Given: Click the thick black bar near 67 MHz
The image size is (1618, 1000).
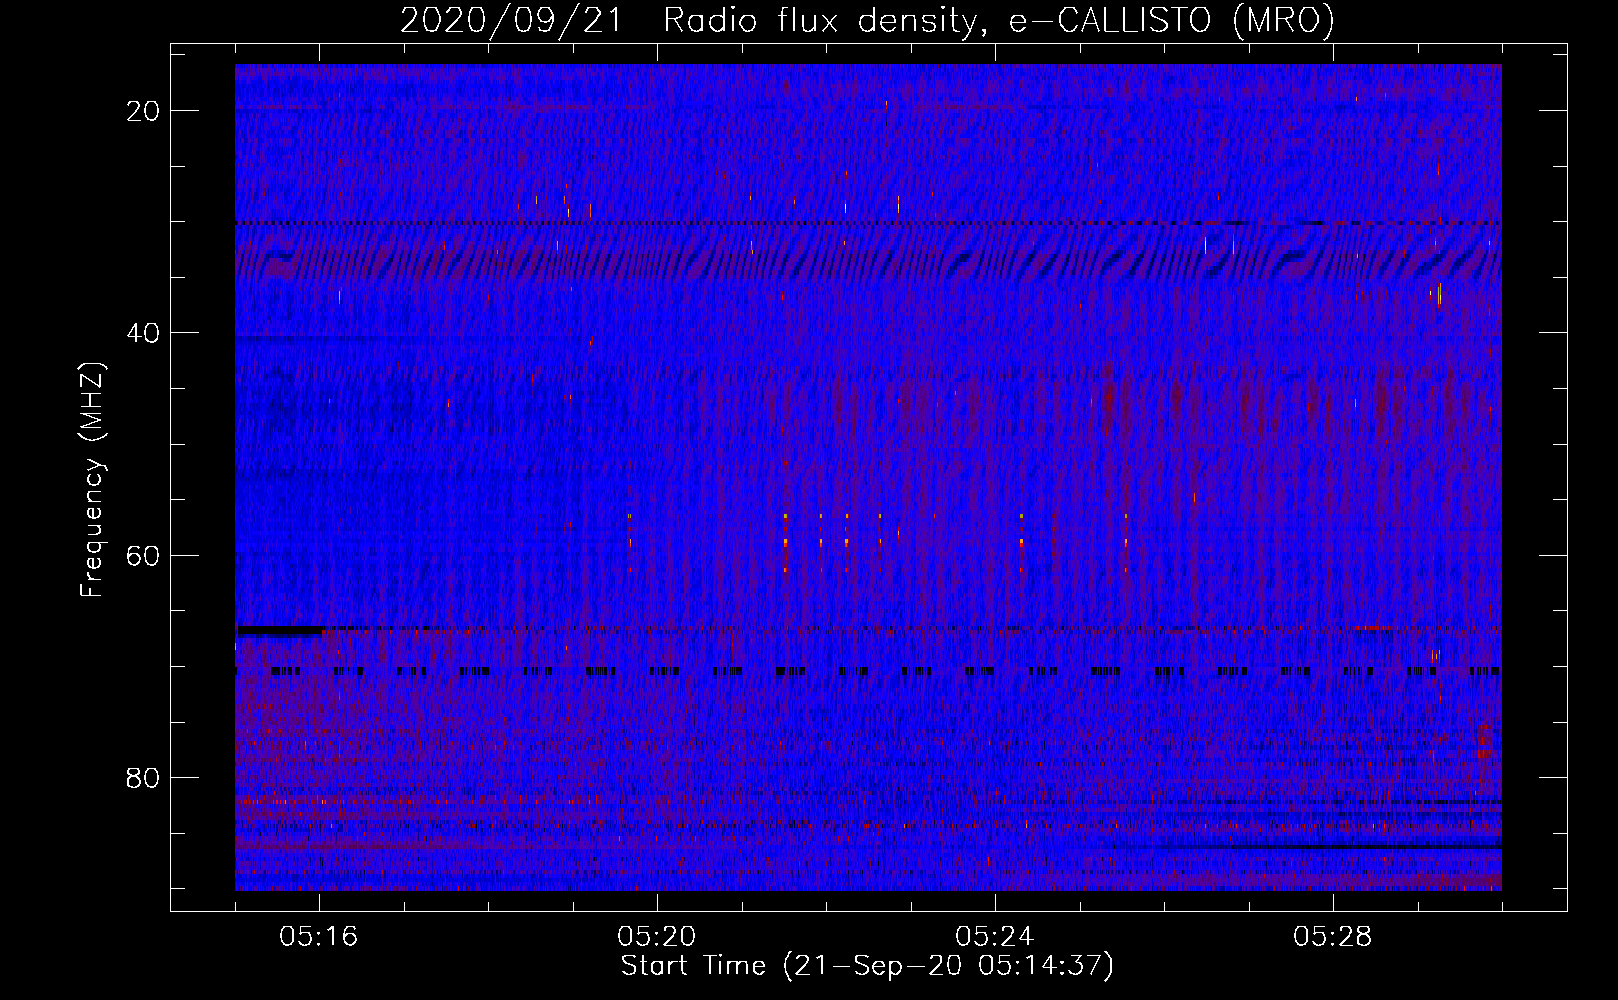Looking at the screenshot, I should coord(280,630).
